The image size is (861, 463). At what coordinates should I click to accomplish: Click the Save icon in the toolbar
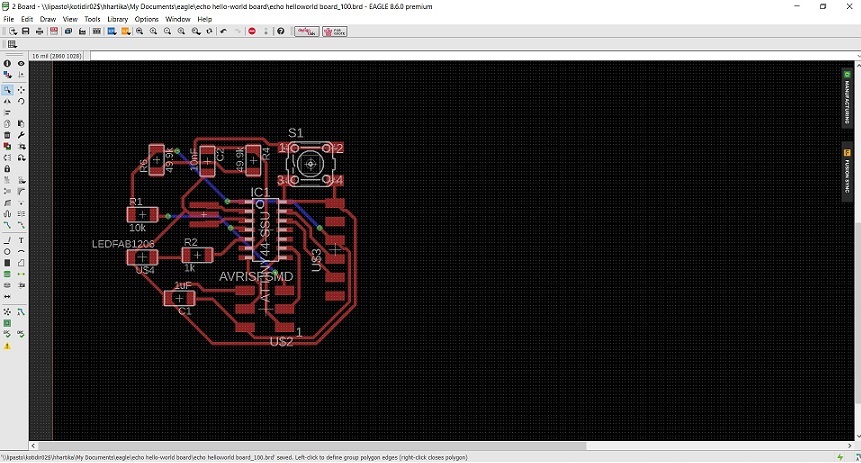tap(25, 31)
